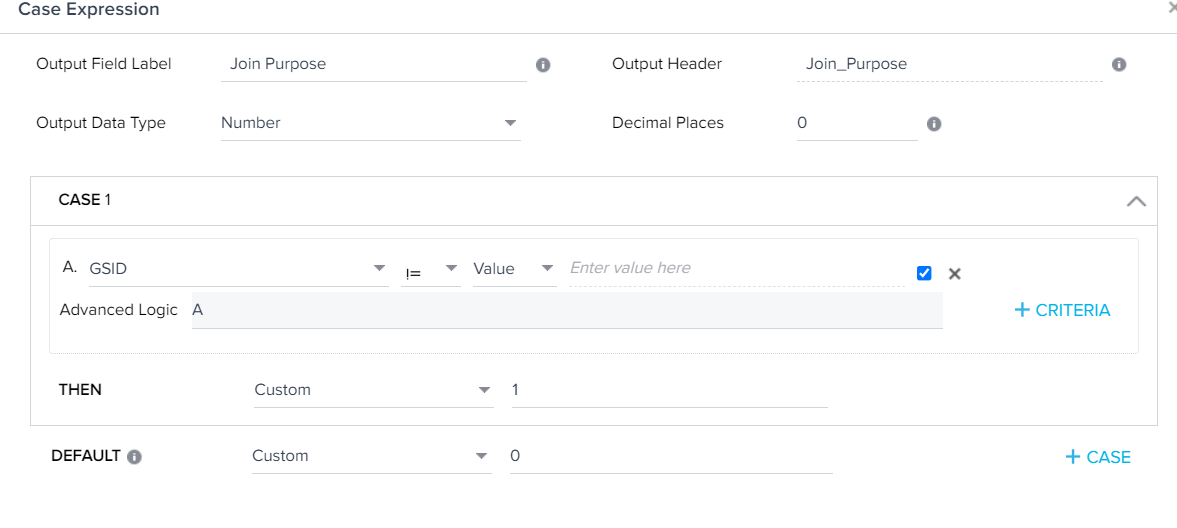Open the Value type dropdown

(514, 269)
